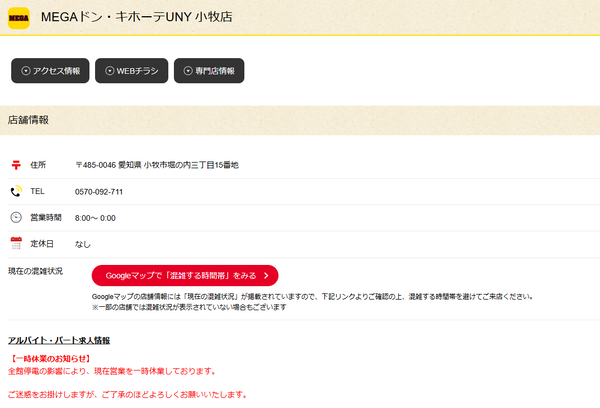Select the phone number 0570-092-711
The height and width of the screenshot is (408, 600).
click(99, 192)
